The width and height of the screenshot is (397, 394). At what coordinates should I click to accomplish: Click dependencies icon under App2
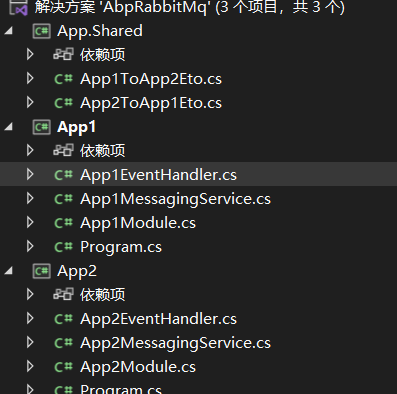click(63, 294)
